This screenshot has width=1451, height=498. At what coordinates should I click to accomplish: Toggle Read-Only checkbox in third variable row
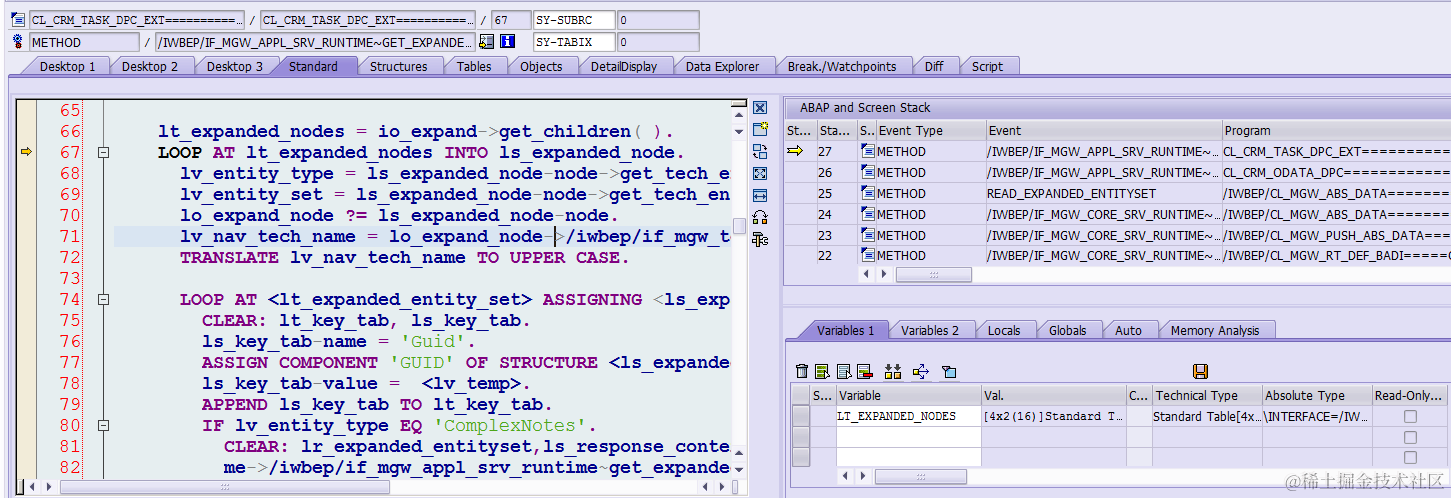click(x=1410, y=457)
